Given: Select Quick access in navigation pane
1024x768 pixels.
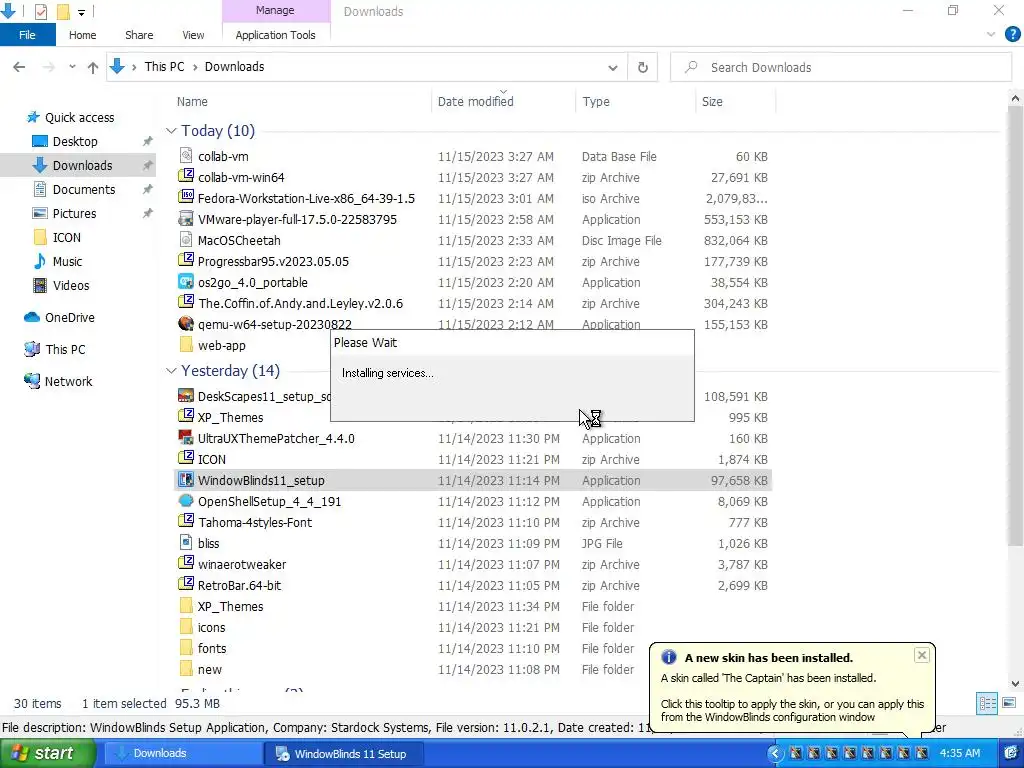Looking at the screenshot, I should [x=79, y=118].
